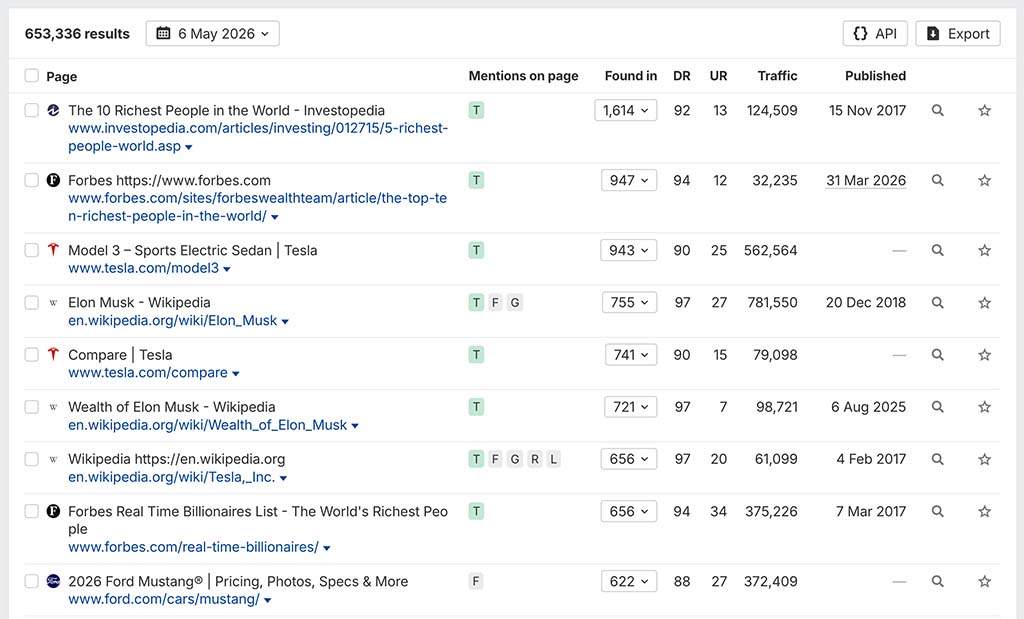Click the traffic value 562,564
Image resolution: width=1024 pixels, height=619 pixels.
(771, 250)
